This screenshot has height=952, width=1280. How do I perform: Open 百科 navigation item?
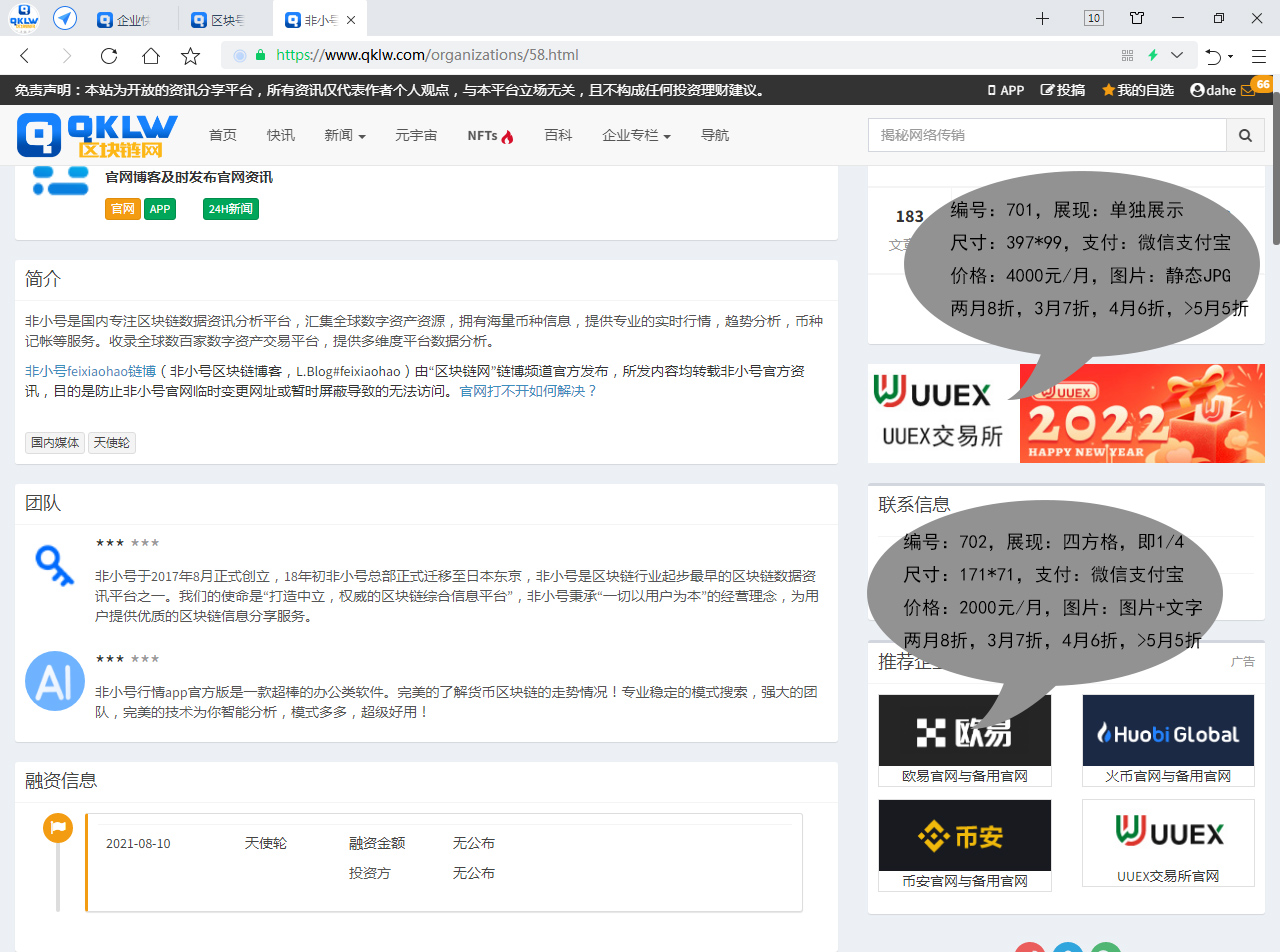pyautogui.click(x=558, y=135)
